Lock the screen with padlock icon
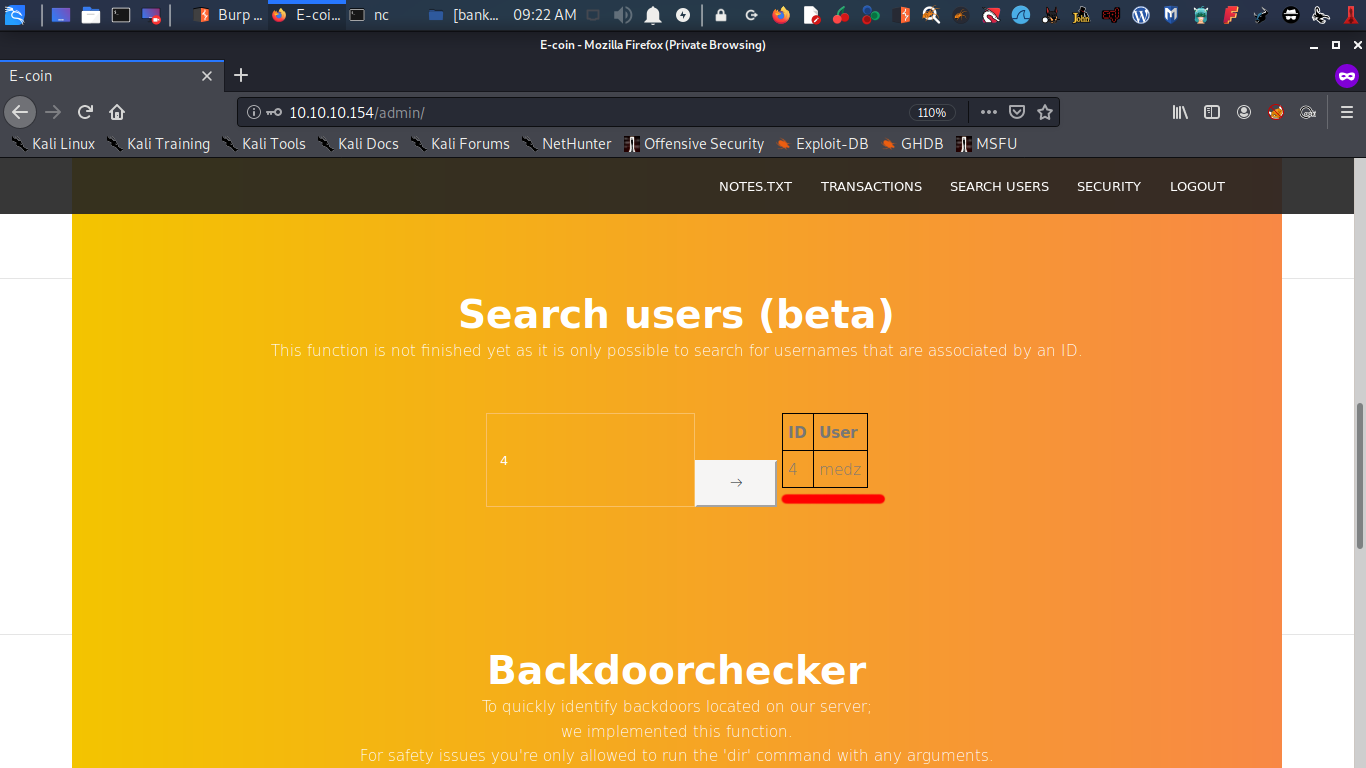The width and height of the screenshot is (1366, 768). point(721,15)
